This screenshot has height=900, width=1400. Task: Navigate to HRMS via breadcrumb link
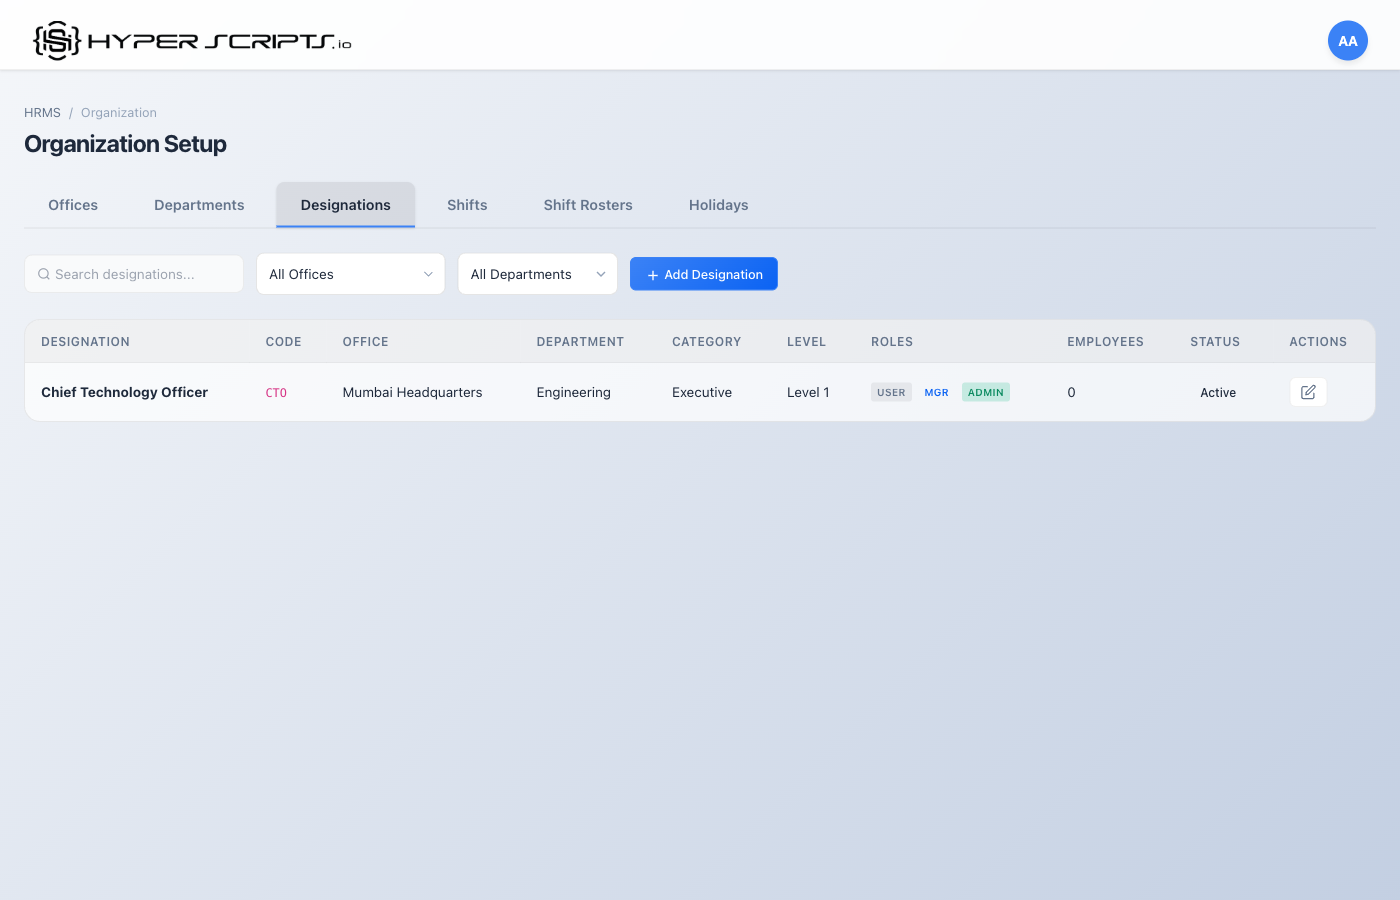coord(42,112)
